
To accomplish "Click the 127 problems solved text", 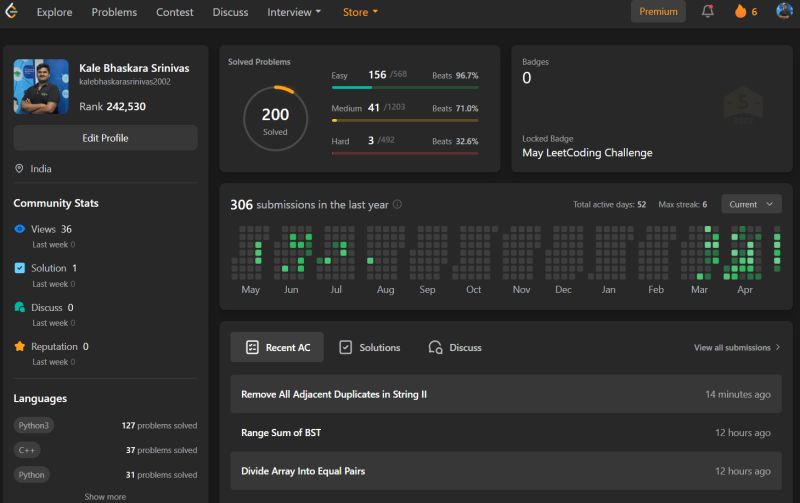I will pos(159,425).
